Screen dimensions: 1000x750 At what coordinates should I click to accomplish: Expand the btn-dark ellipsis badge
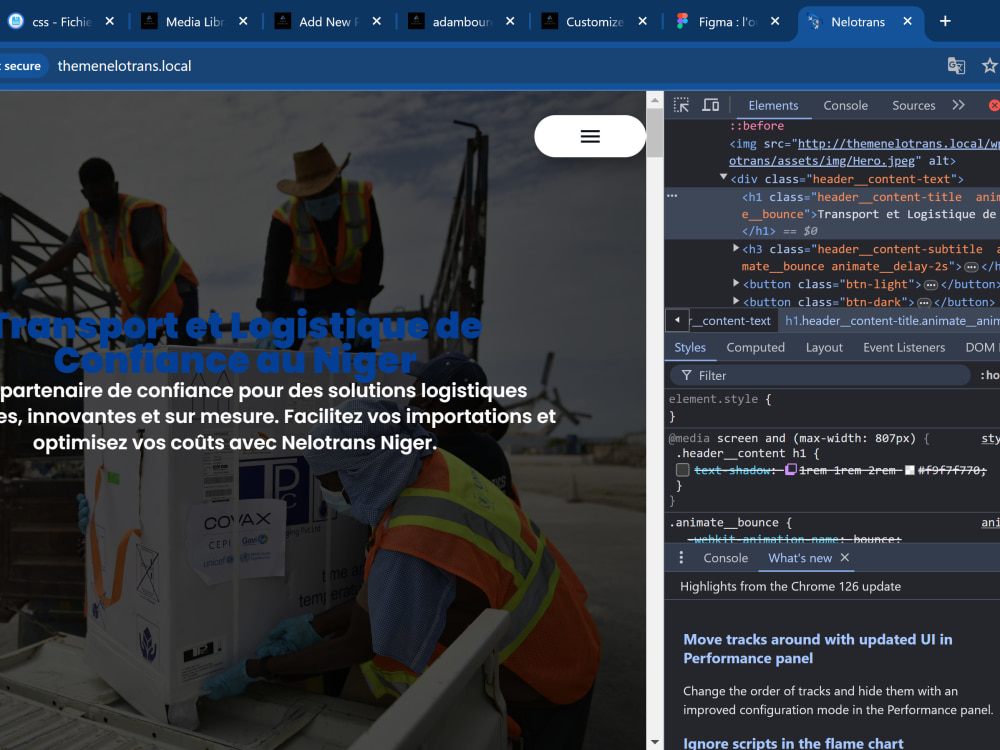click(923, 302)
